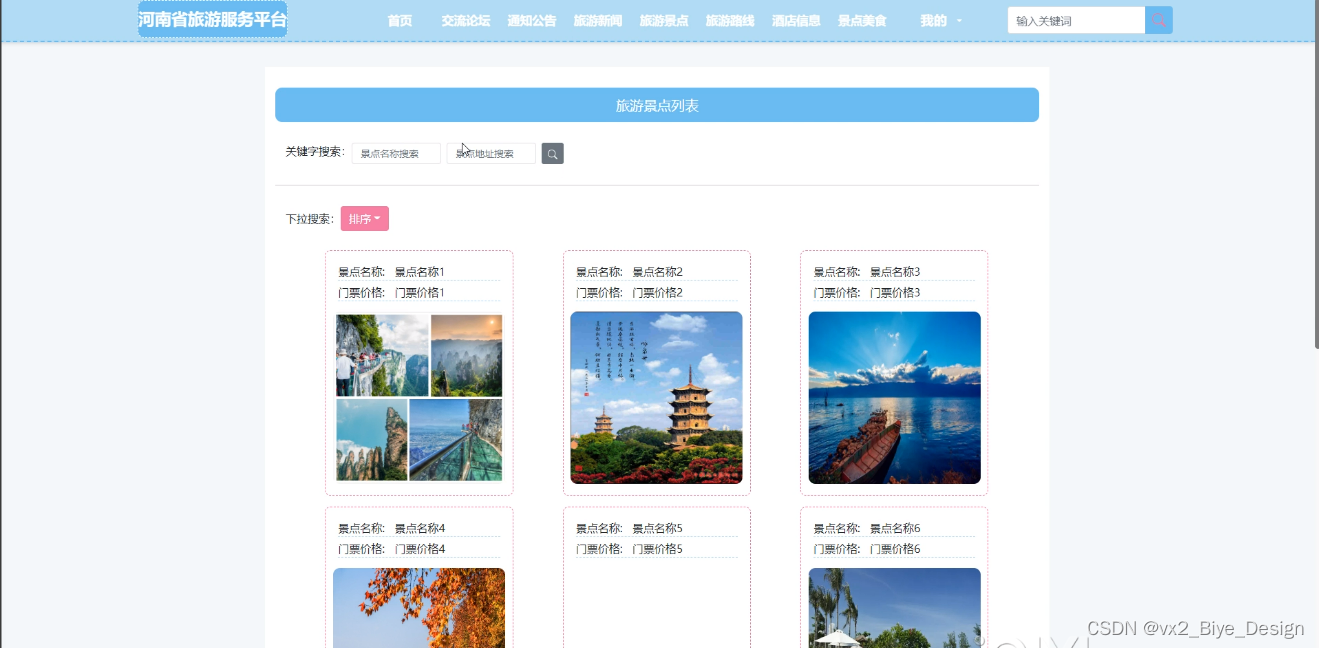Click the 河南省旅游服务平台 site logo
This screenshot has width=1319, height=648.
pos(212,19)
